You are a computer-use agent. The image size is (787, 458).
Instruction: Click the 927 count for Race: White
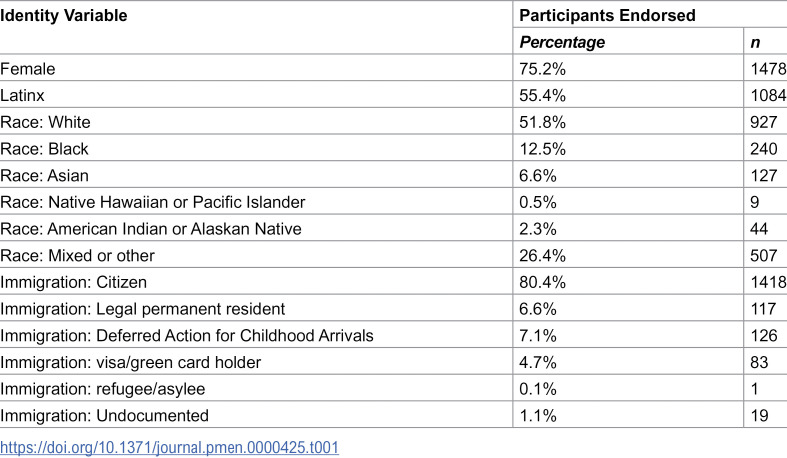click(x=764, y=122)
